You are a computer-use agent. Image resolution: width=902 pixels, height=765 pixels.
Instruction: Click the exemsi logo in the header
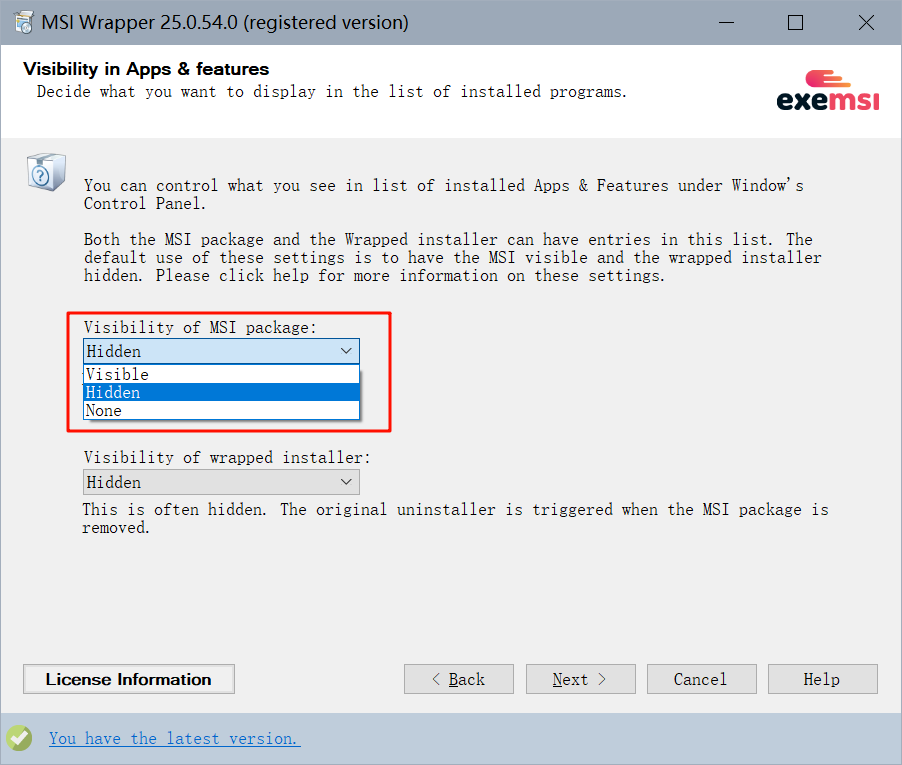coord(828,91)
